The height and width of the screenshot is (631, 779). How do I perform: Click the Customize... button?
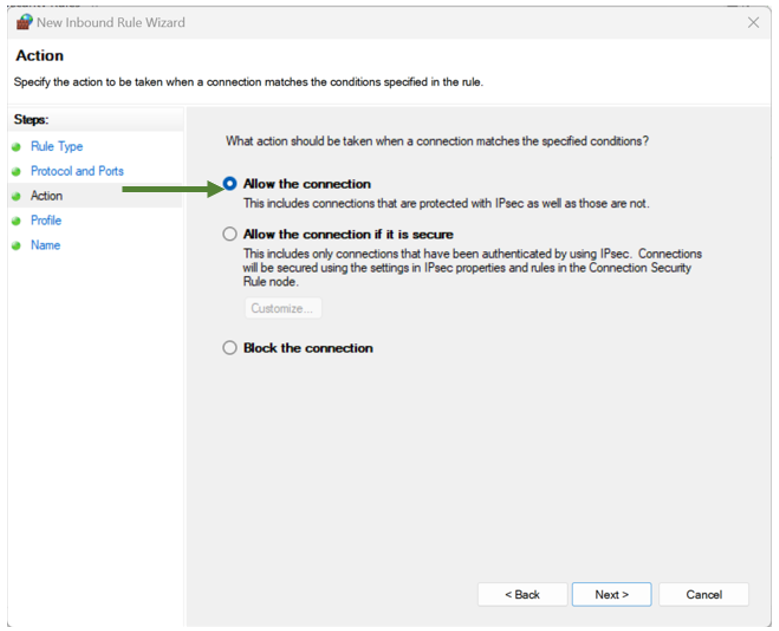click(283, 308)
